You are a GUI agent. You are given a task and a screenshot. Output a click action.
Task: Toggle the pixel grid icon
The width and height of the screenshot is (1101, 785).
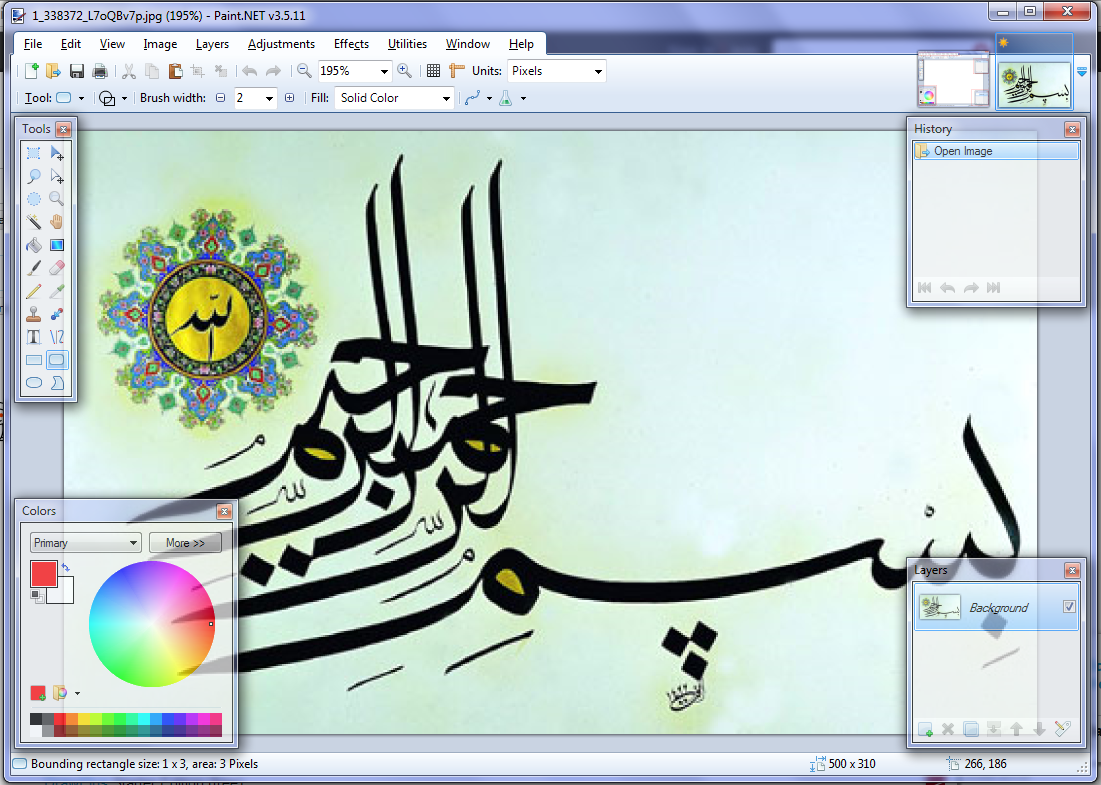coord(433,71)
